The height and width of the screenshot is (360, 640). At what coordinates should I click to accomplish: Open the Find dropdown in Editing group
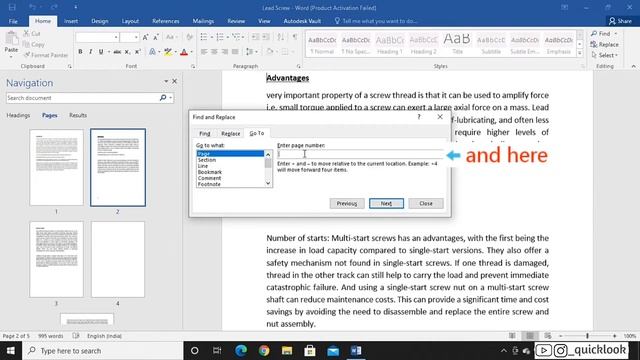pyautogui.click(x=616, y=33)
